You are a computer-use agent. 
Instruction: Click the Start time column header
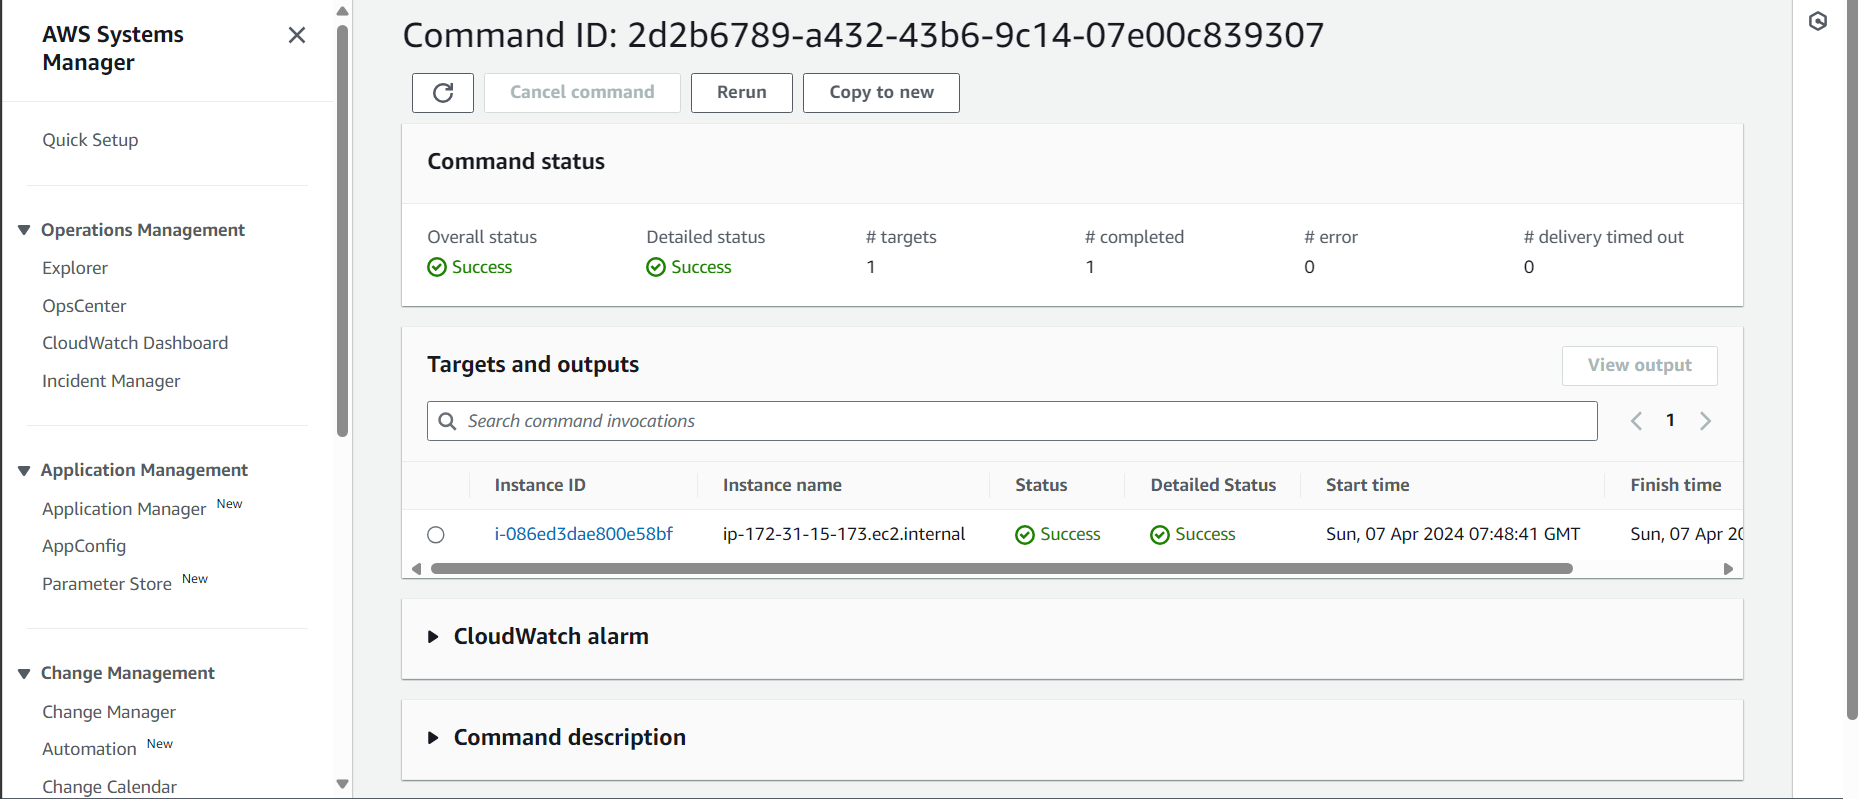pyautogui.click(x=1367, y=485)
